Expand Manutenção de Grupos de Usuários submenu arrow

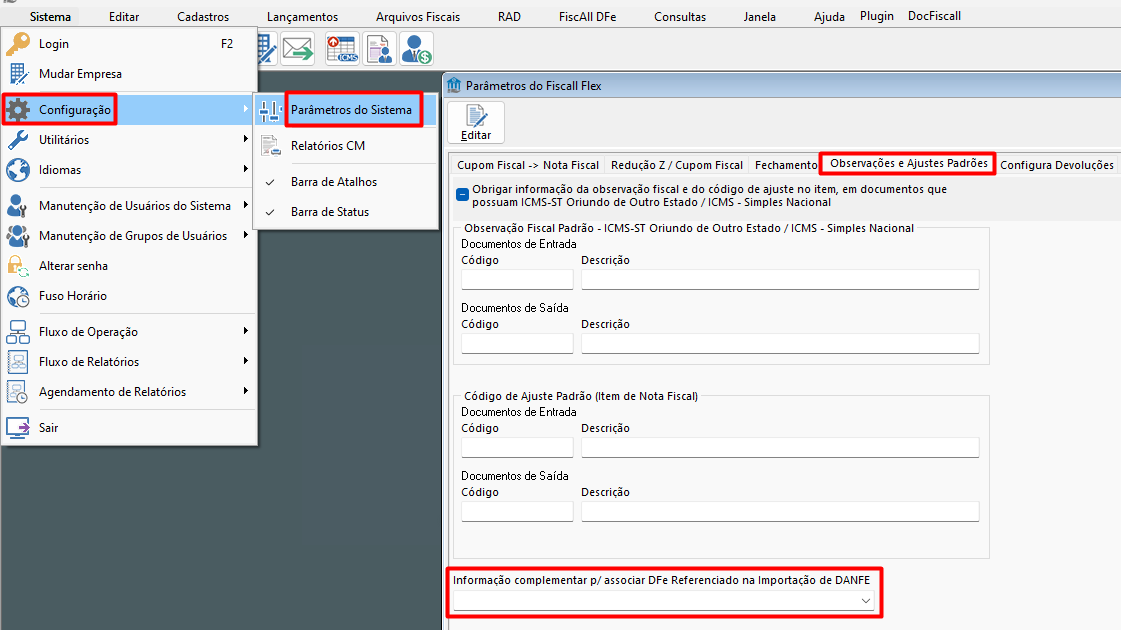[x=245, y=235]
